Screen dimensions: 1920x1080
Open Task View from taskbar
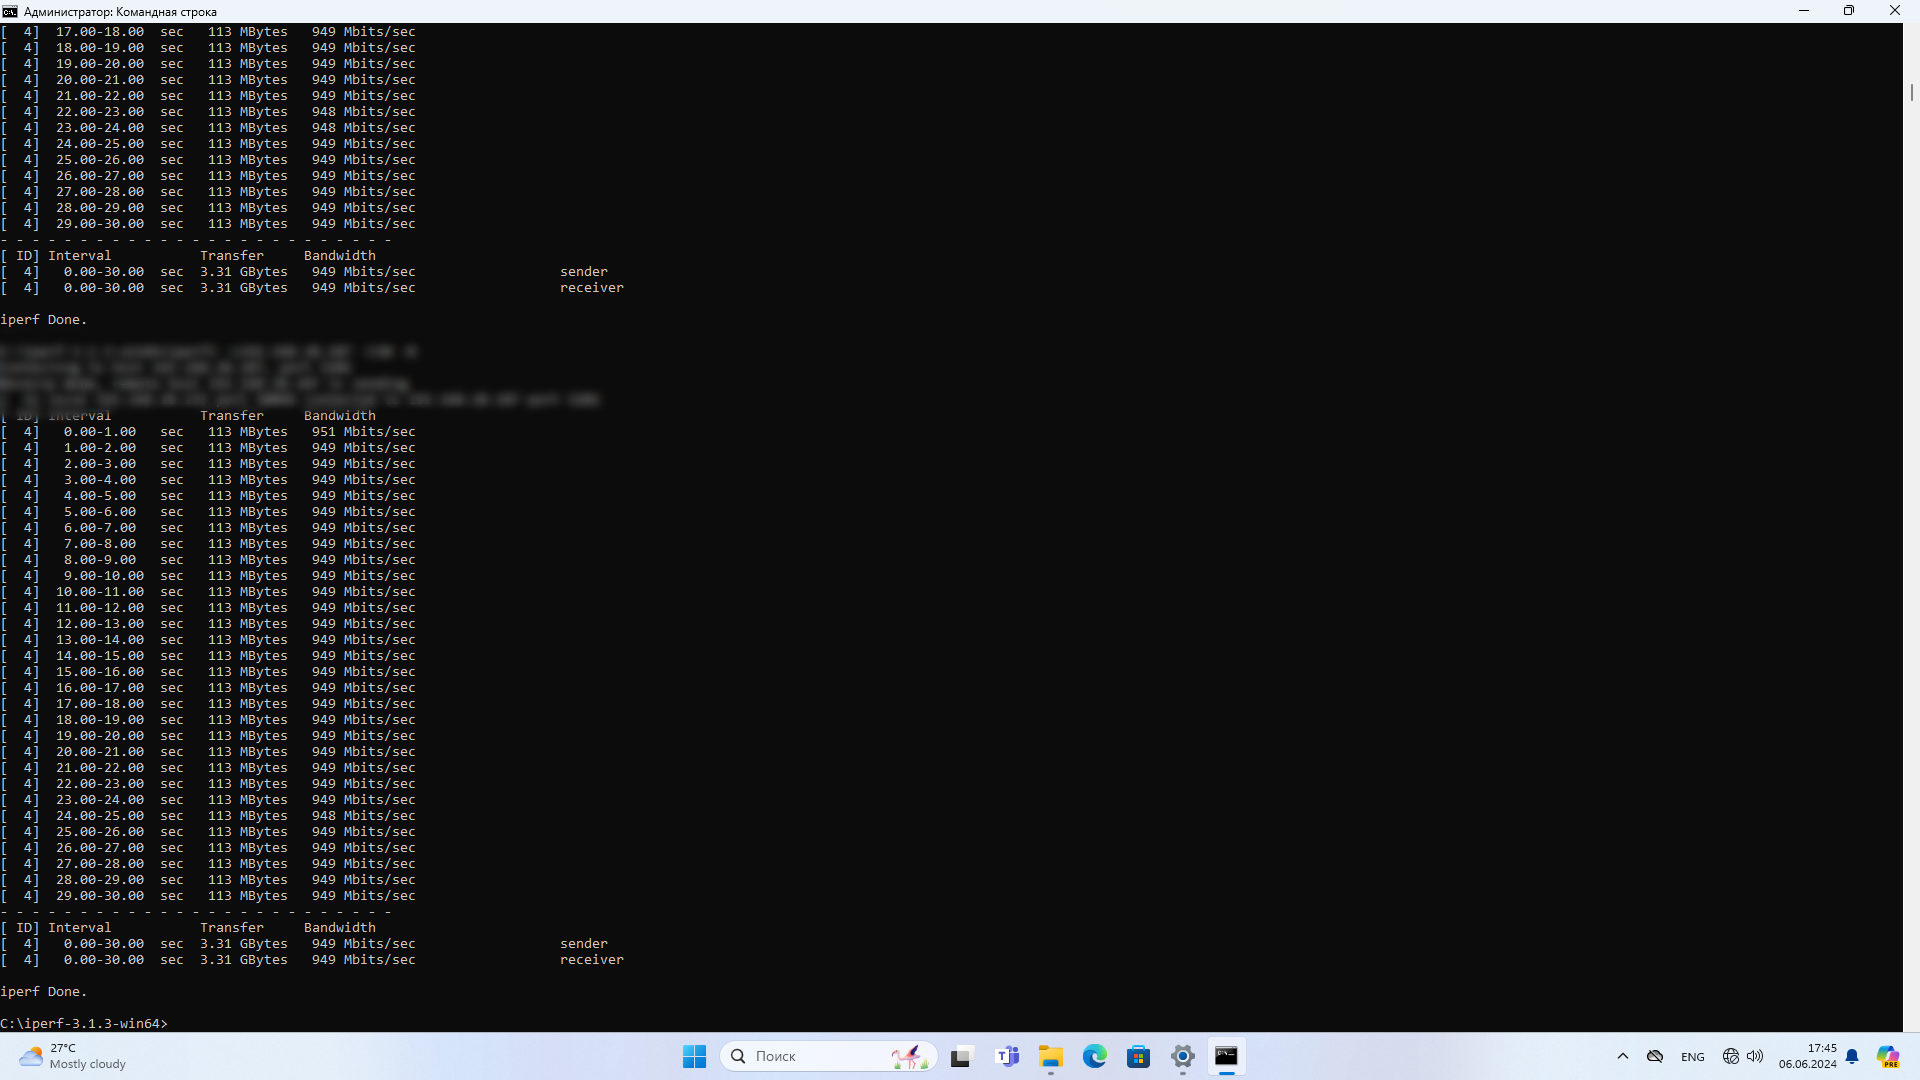point(961,1056)
